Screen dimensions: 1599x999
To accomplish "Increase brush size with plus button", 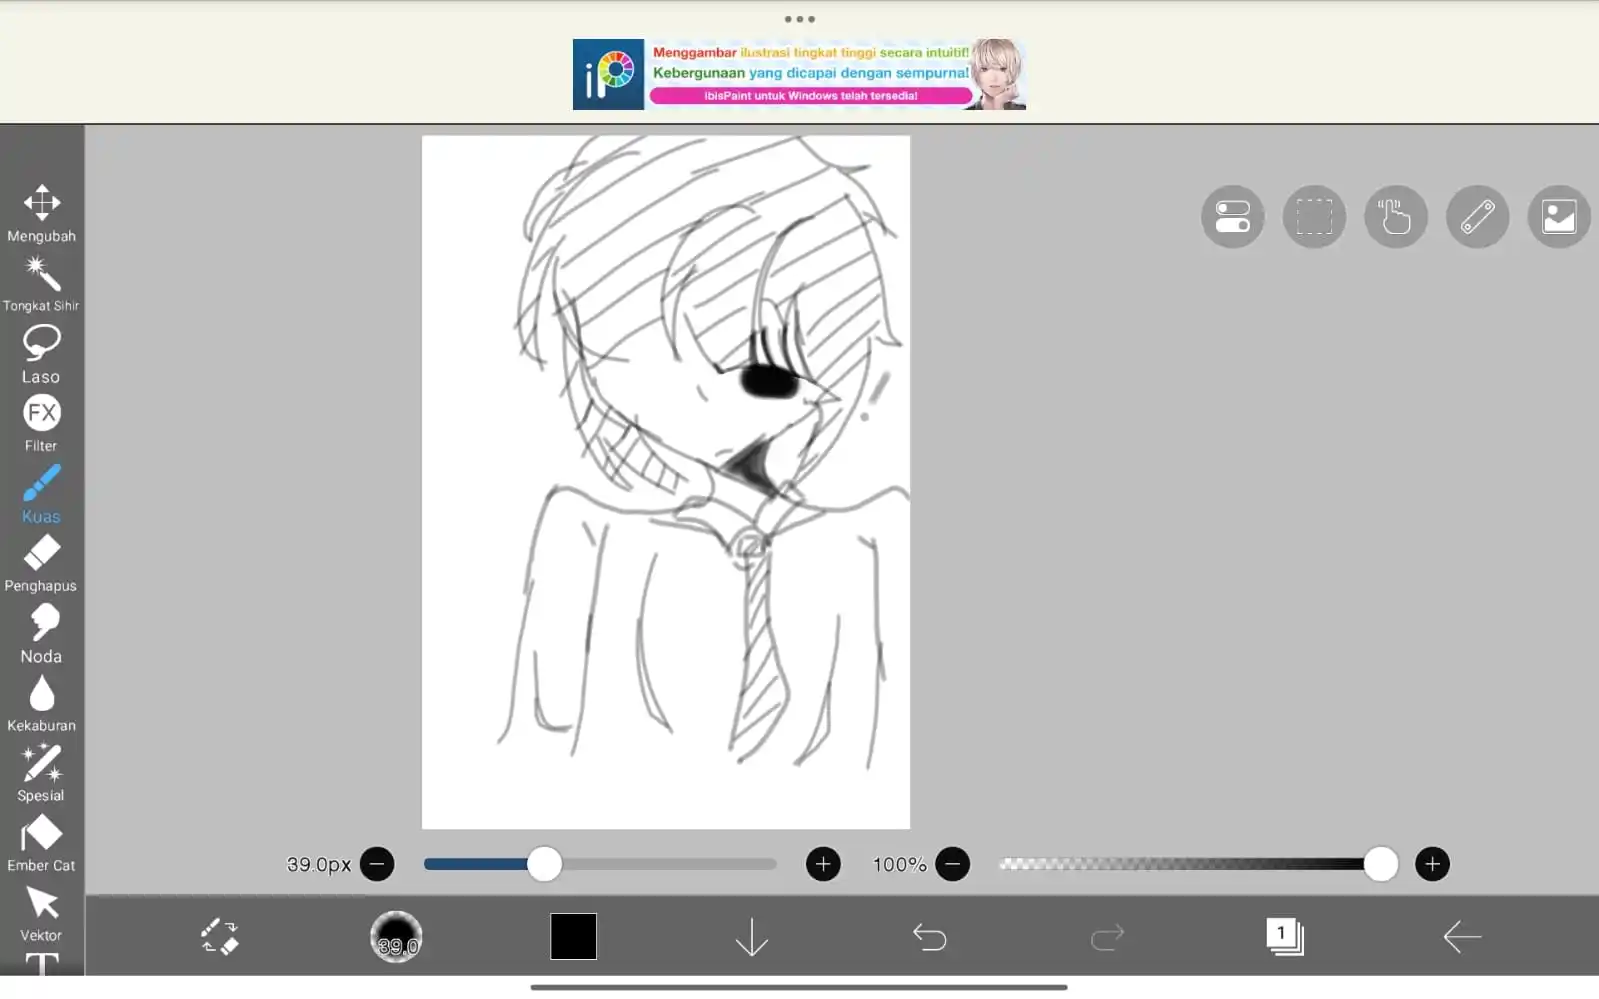I will (823, 864).
